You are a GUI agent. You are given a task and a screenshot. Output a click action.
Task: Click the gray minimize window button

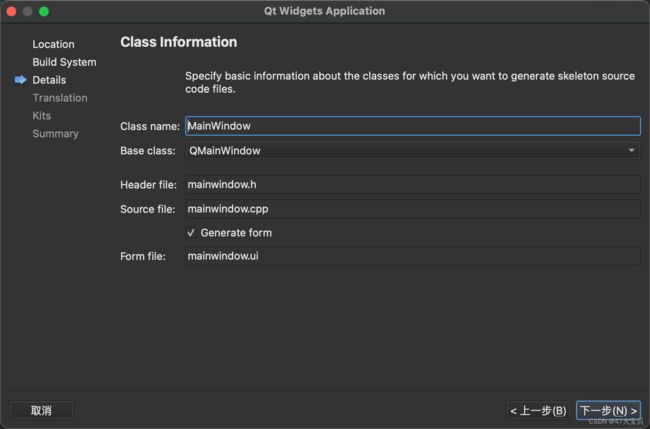pos(28,11)
